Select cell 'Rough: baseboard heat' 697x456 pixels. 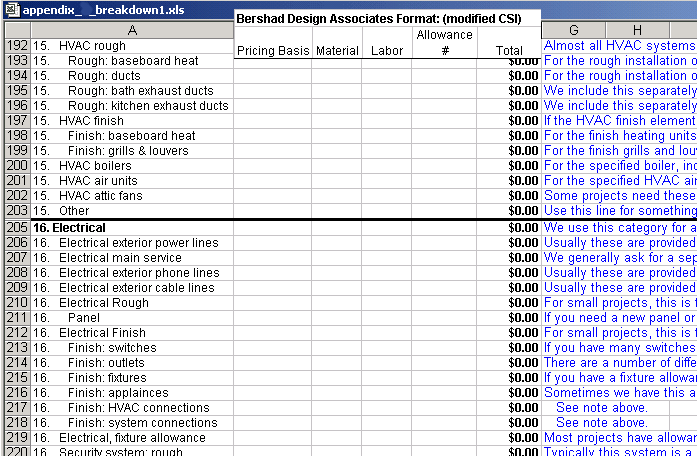[132, 61]
